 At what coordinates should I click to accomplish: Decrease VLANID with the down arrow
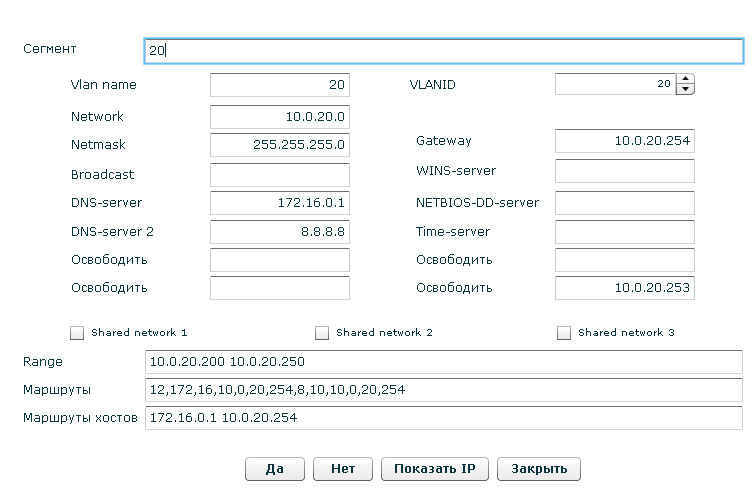pos(685,90)
